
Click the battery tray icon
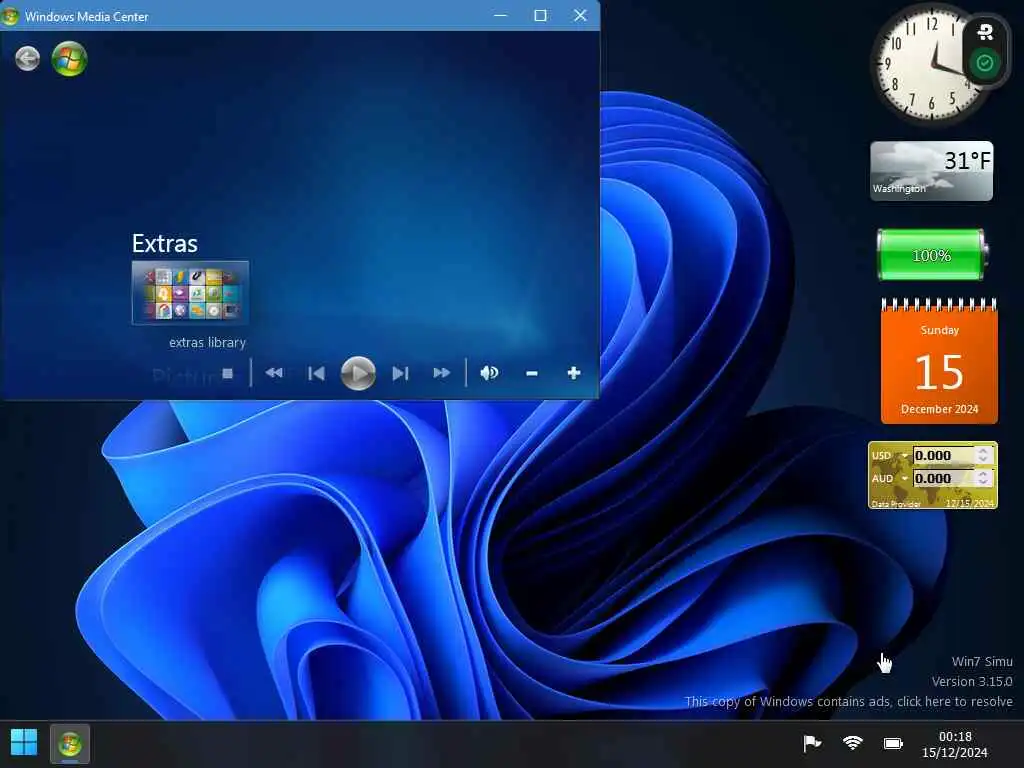893,743
